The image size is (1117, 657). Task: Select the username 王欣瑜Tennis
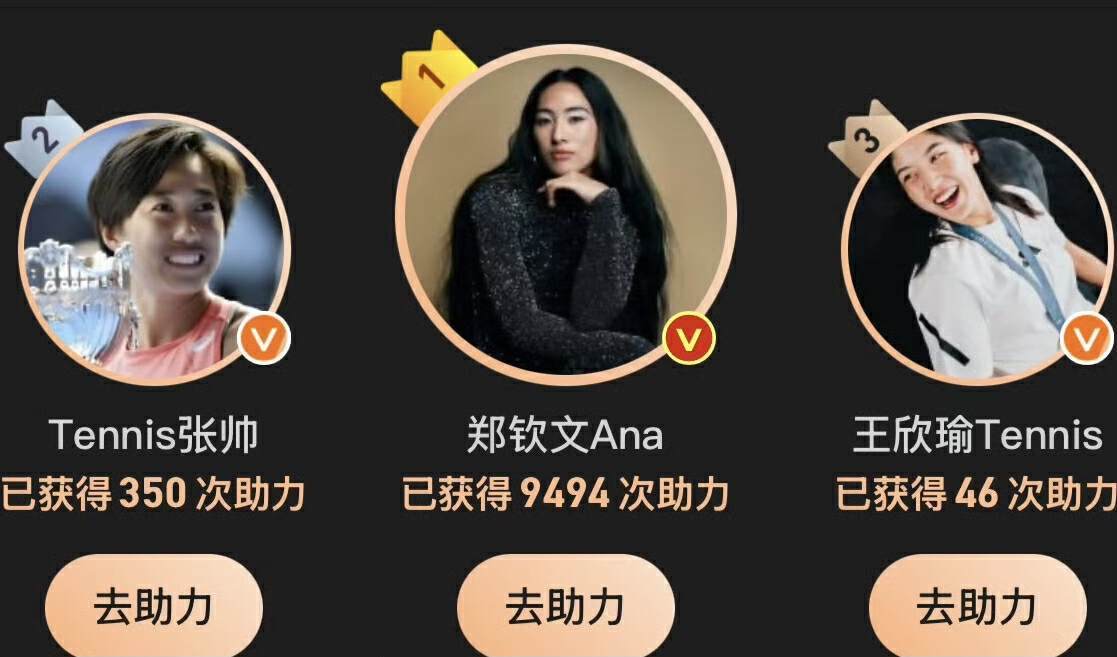[977, 435]
